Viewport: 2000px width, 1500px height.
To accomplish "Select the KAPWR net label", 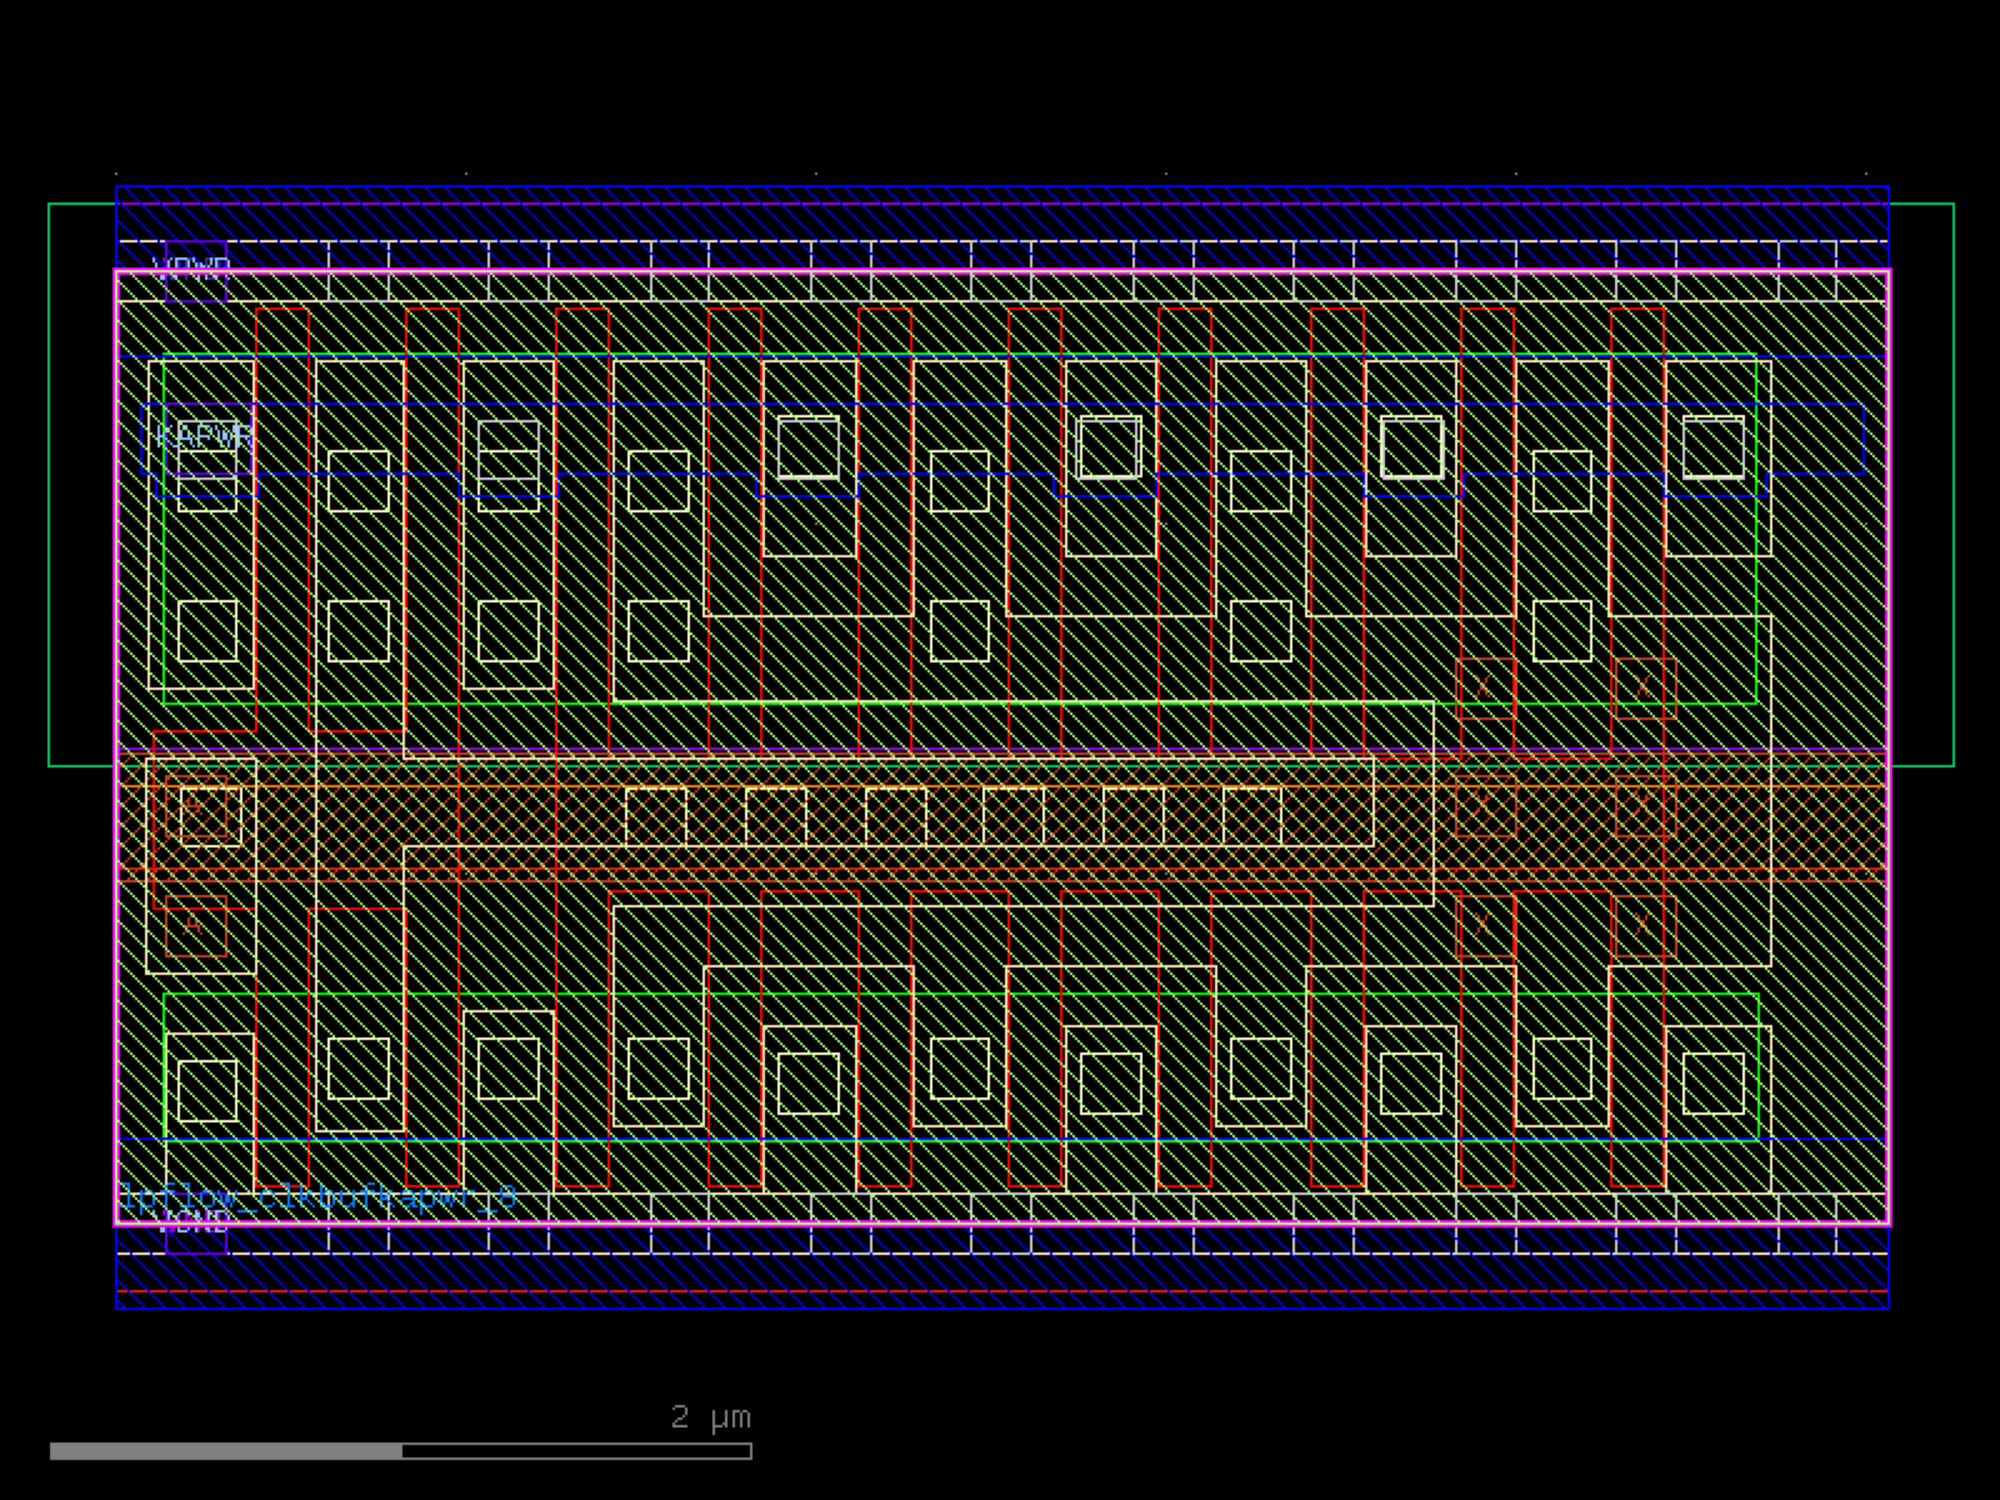I will (205, 436).
